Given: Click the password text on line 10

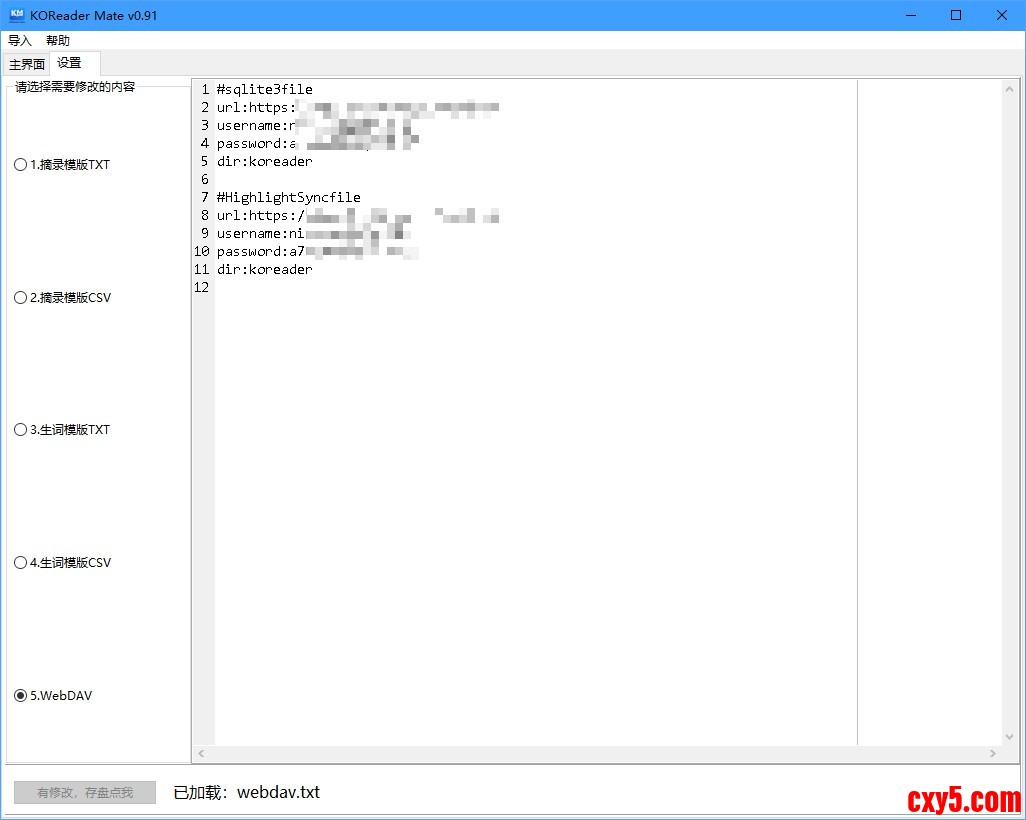Looking at the screenshot, I should pyautogui.click(x=260, y=251).
